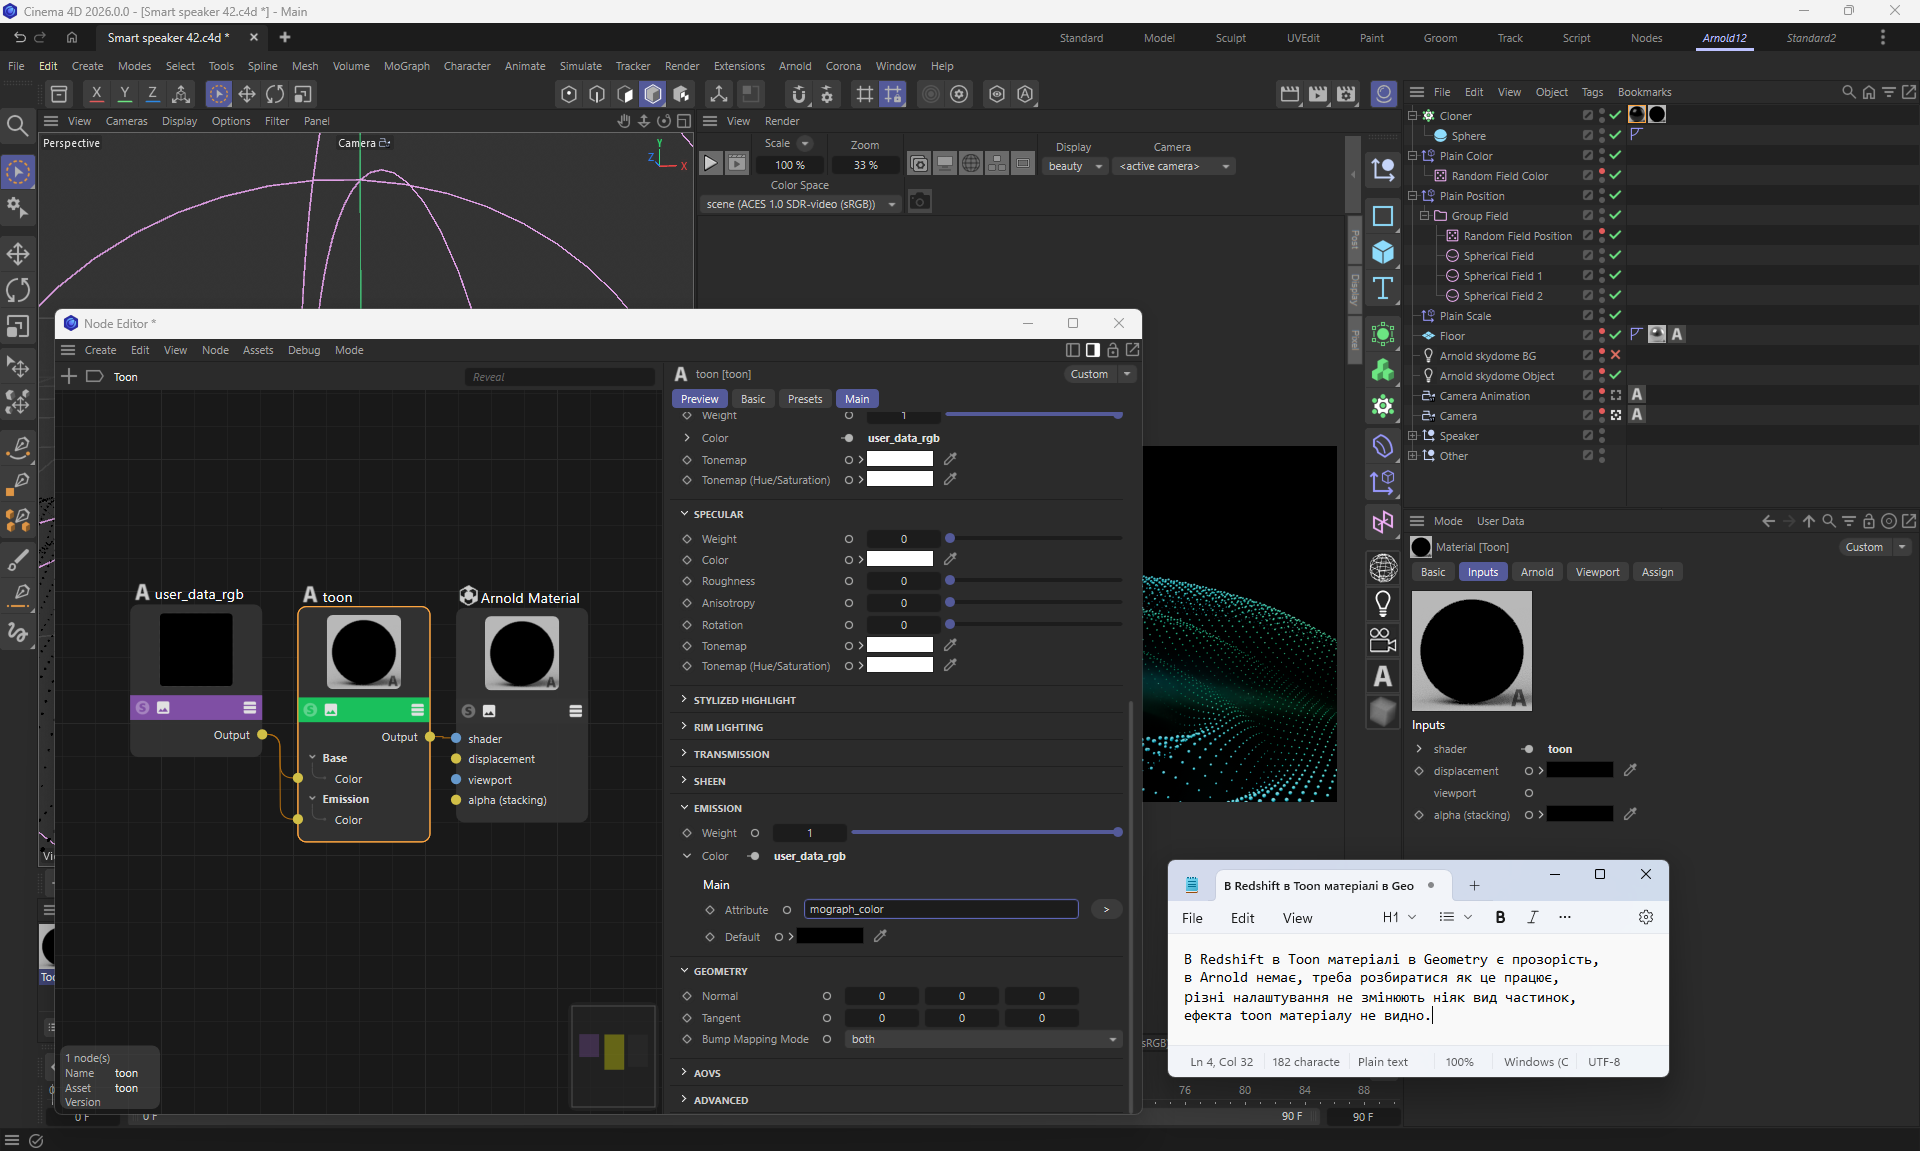Select the Move tool in left toolbar
The image size is (1920, 1151).
click(x=18, y=254)
